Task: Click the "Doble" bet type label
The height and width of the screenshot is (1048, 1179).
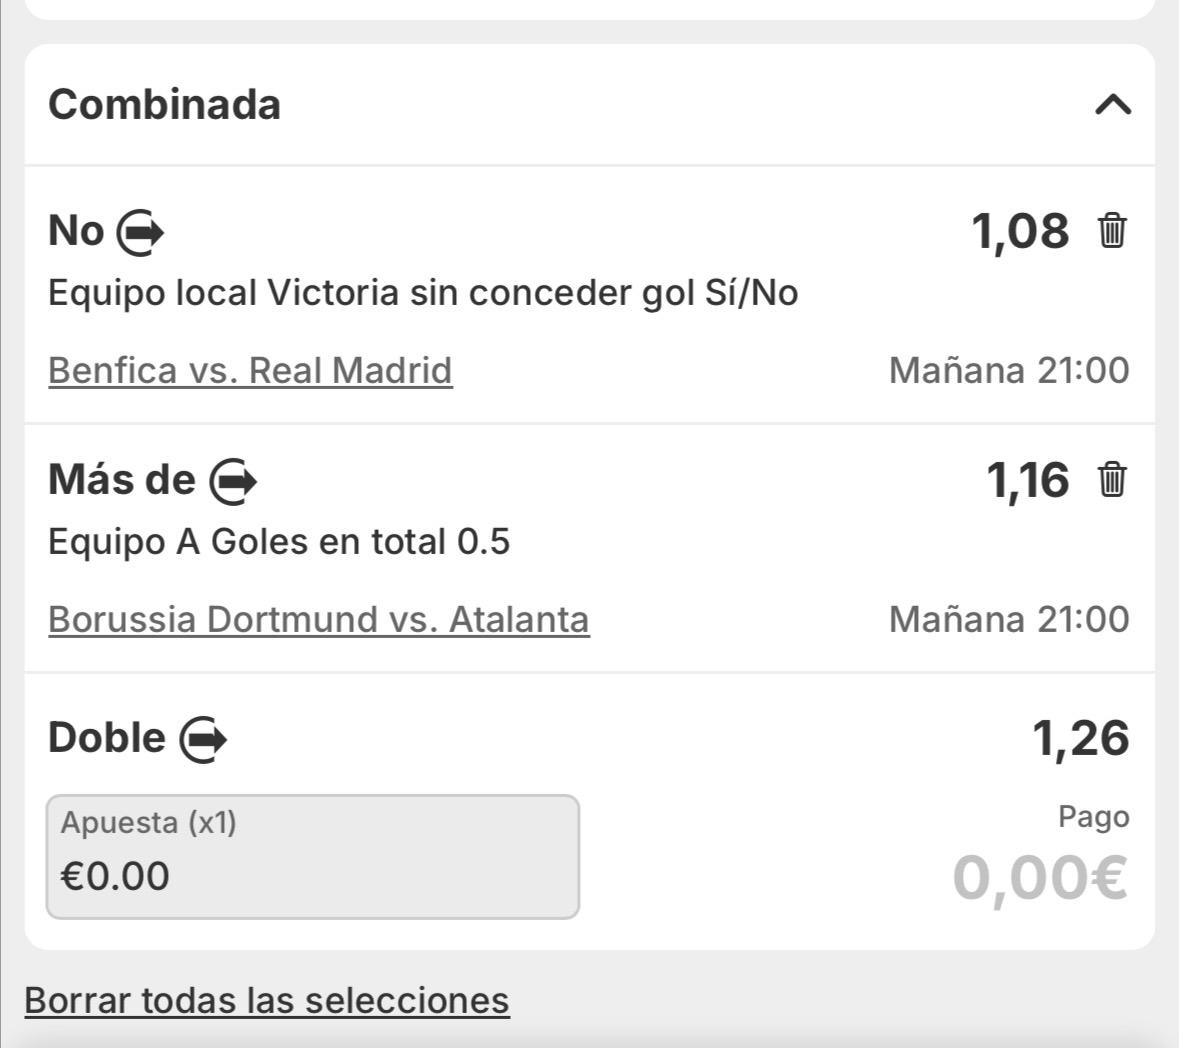Action: [107, 738]
